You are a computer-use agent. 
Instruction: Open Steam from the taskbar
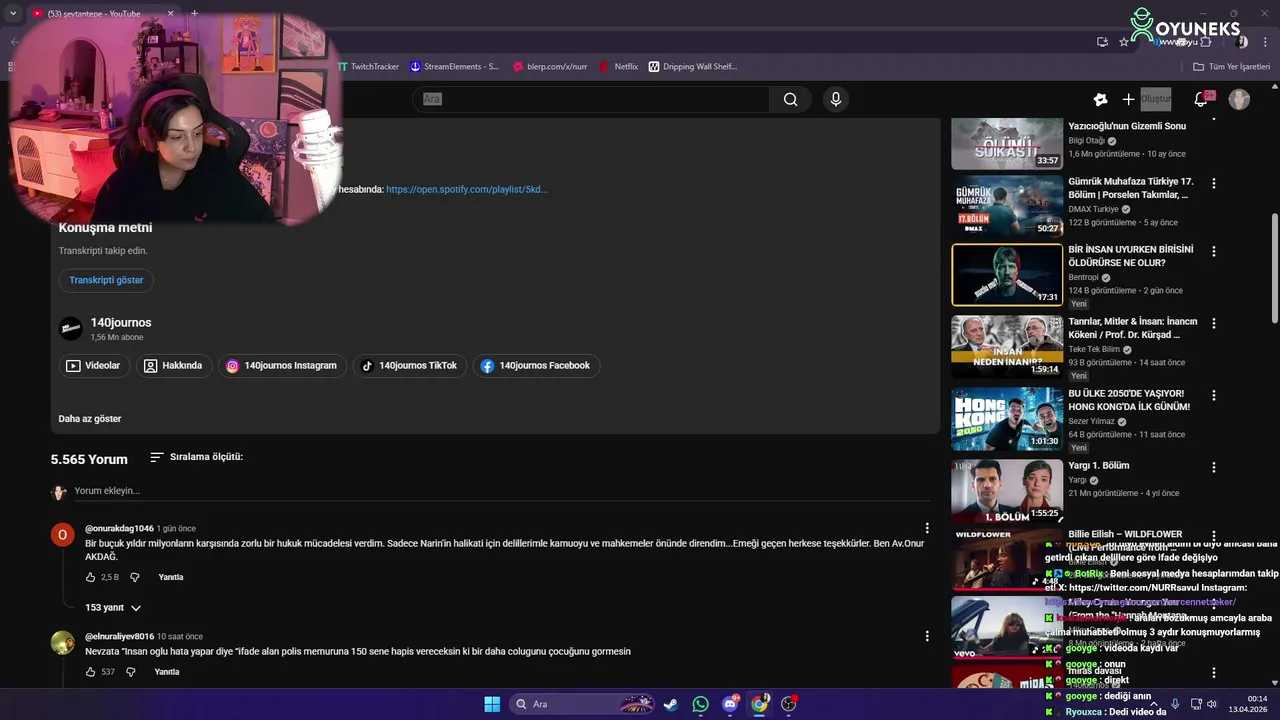670,704
